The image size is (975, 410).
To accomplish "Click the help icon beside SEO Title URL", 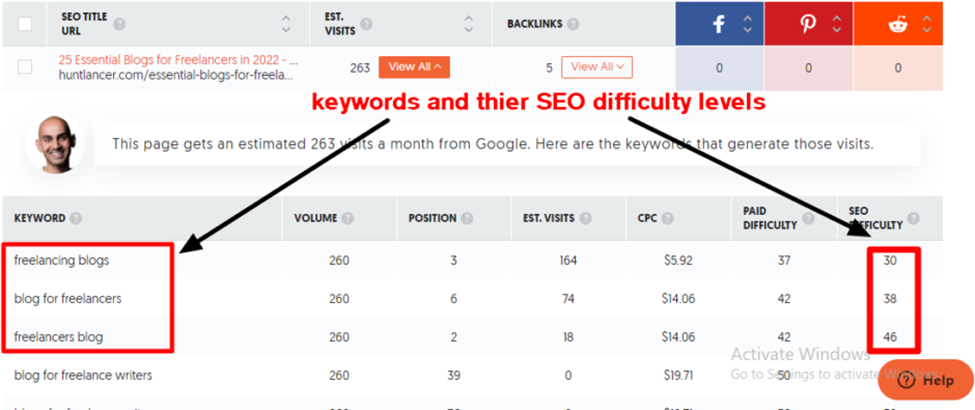I will [120, 24].
